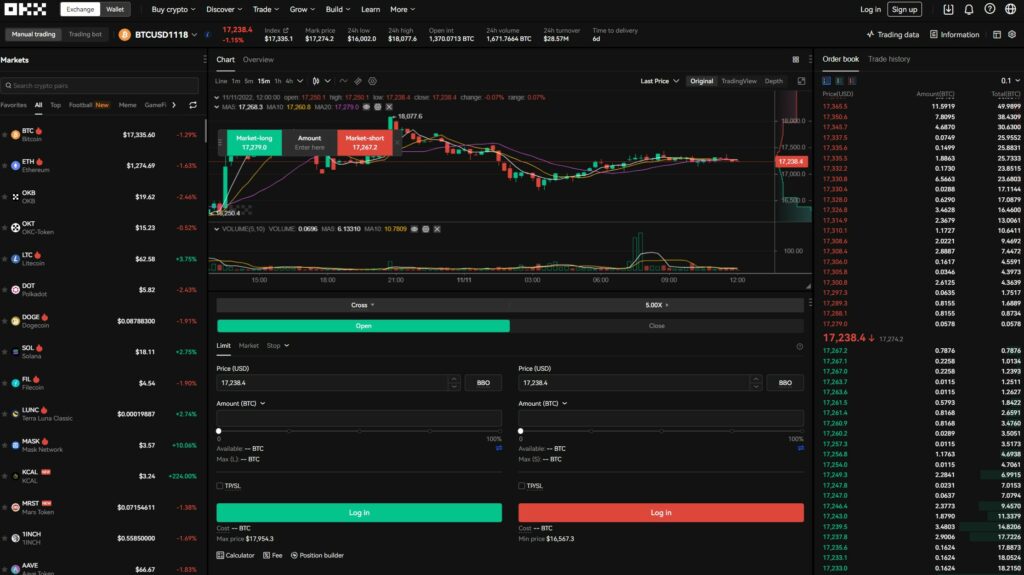Open the Calculator tool
This screenshot has width=1024, height=575.
(x=235, y=555)
